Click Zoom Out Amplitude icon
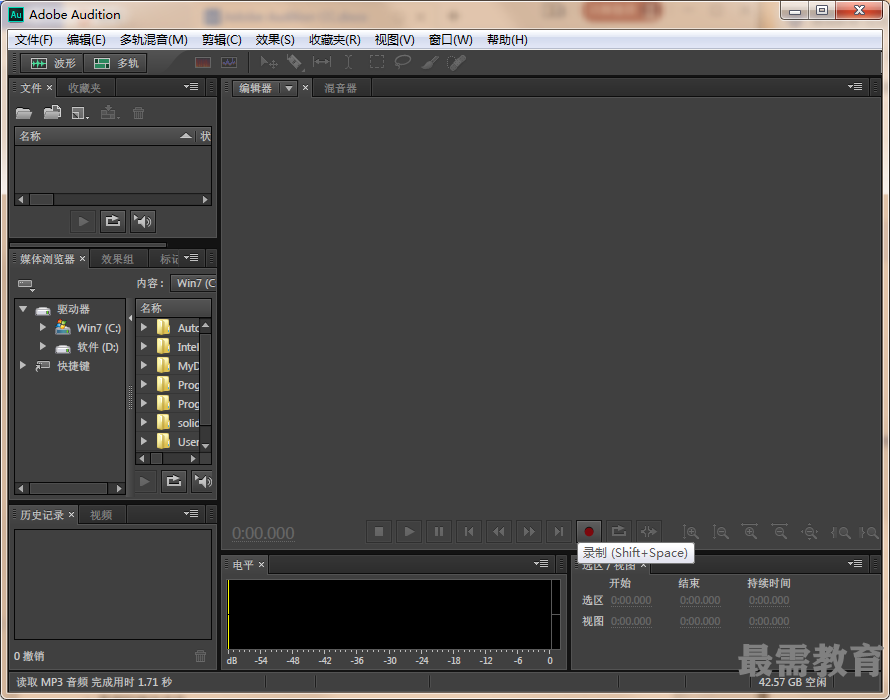The height and width of the screenshot is (700, 890). point(720,532)
